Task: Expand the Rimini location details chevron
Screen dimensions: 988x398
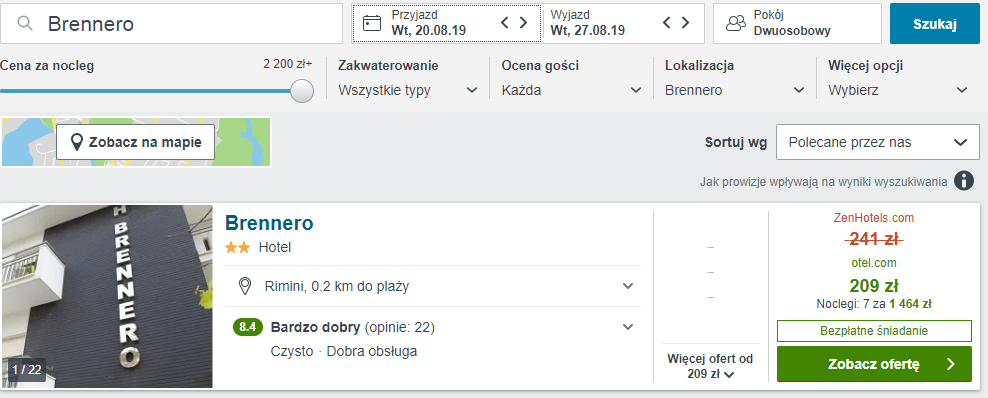Action: 628,286
